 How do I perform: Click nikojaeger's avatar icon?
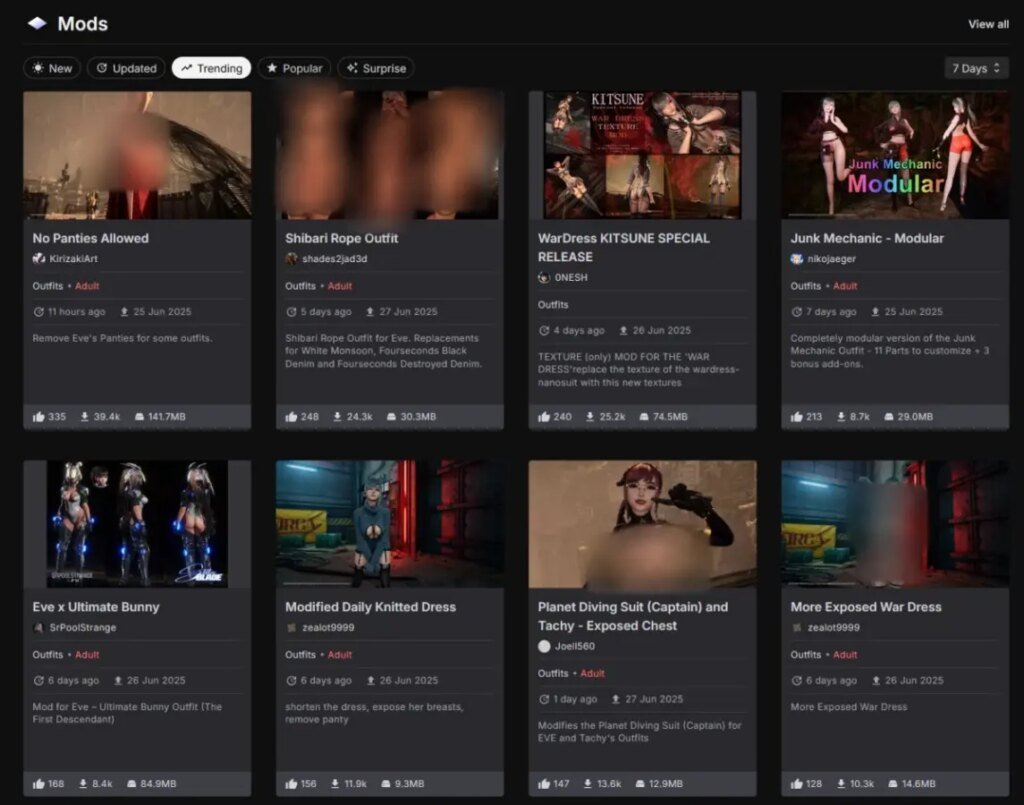pyautogui.click(x=797, y=258)
